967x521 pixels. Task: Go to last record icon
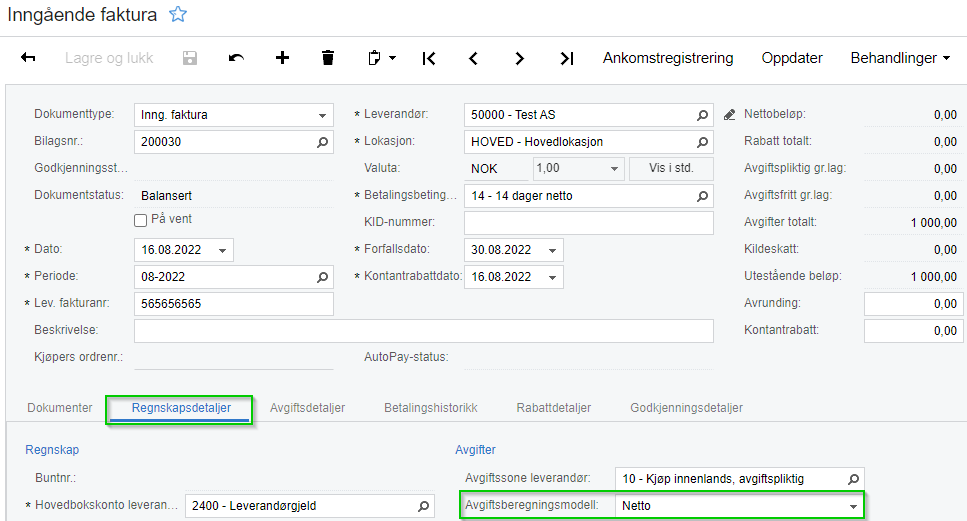567,59
